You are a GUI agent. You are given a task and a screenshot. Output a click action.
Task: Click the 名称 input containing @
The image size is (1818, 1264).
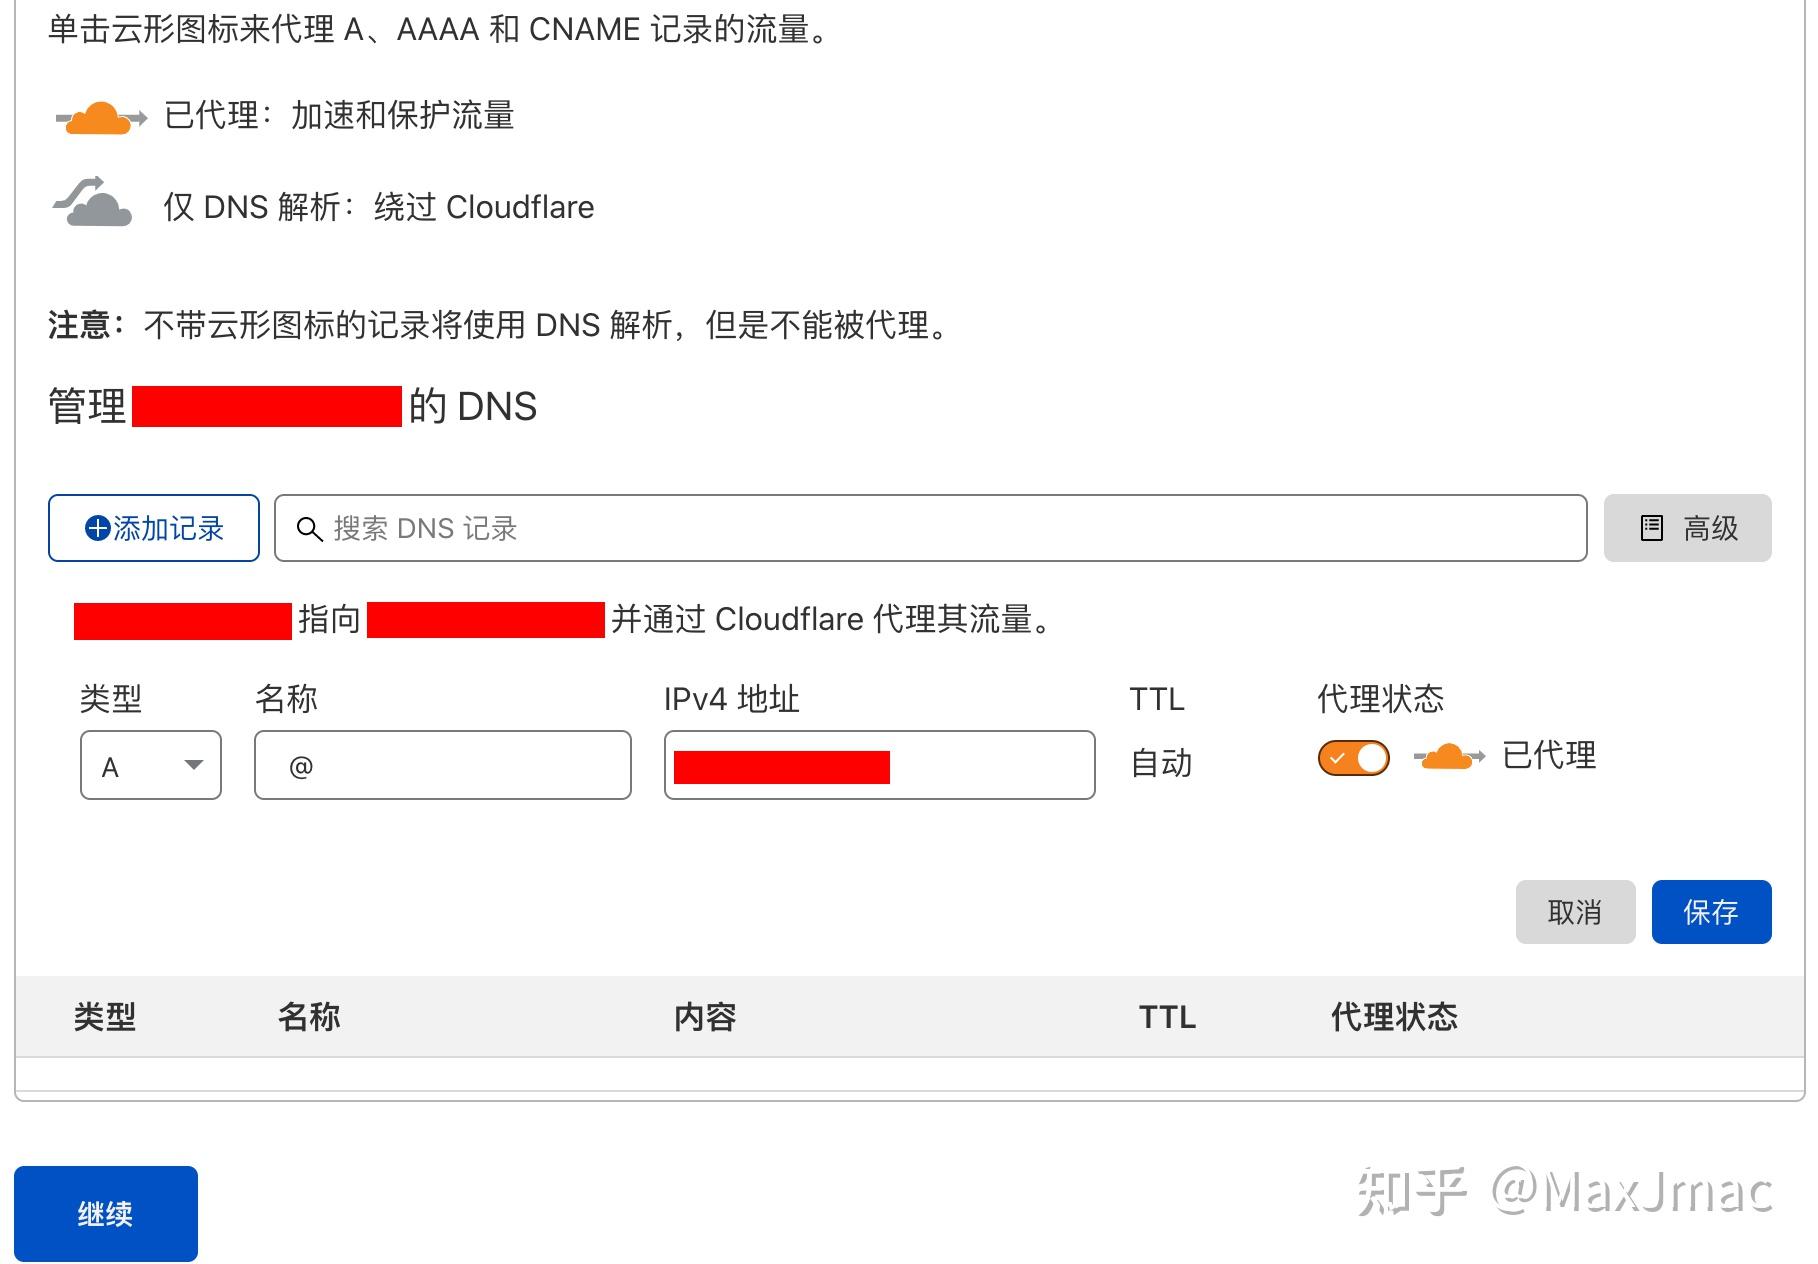pyautogui.click(x=443, y=765)
